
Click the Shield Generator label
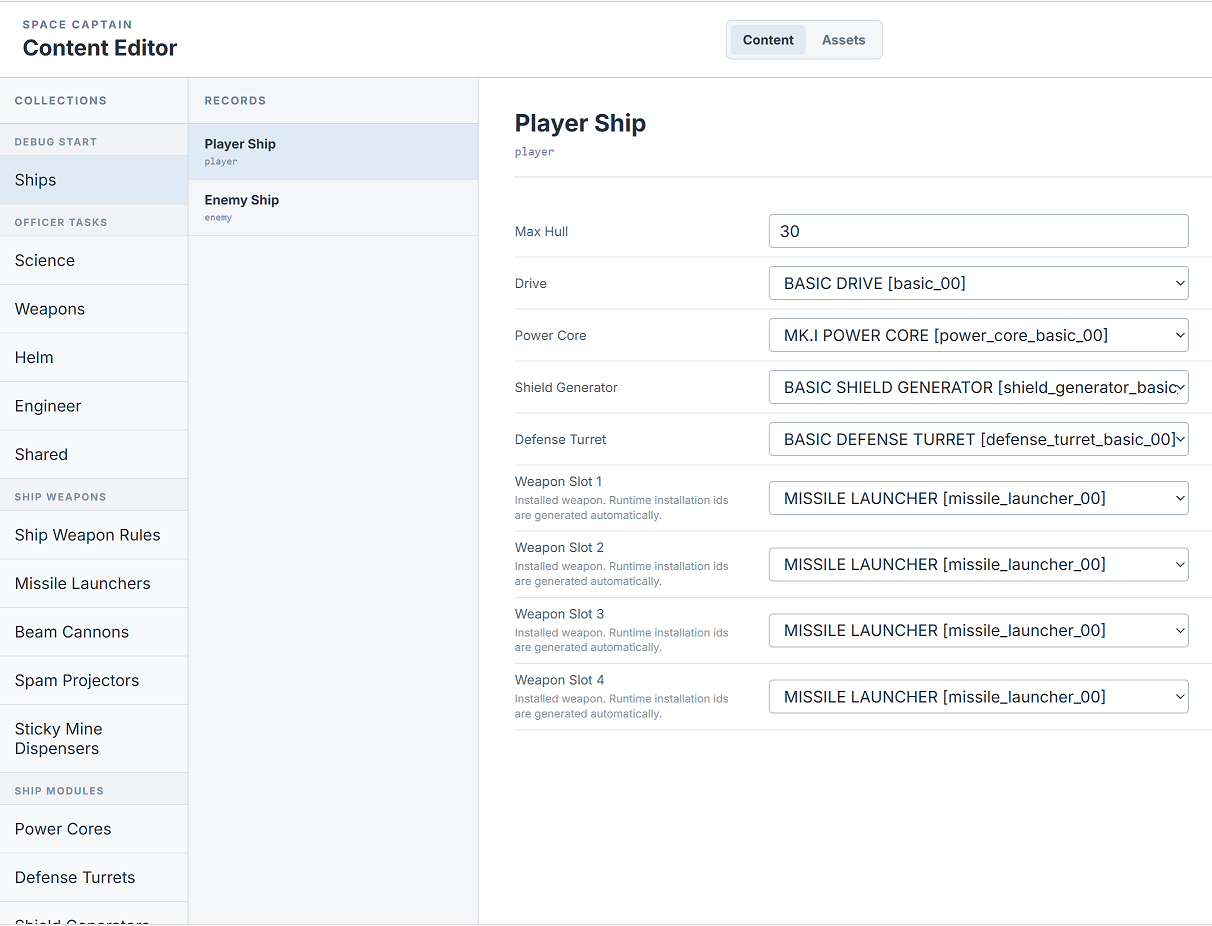click(566, 387)
